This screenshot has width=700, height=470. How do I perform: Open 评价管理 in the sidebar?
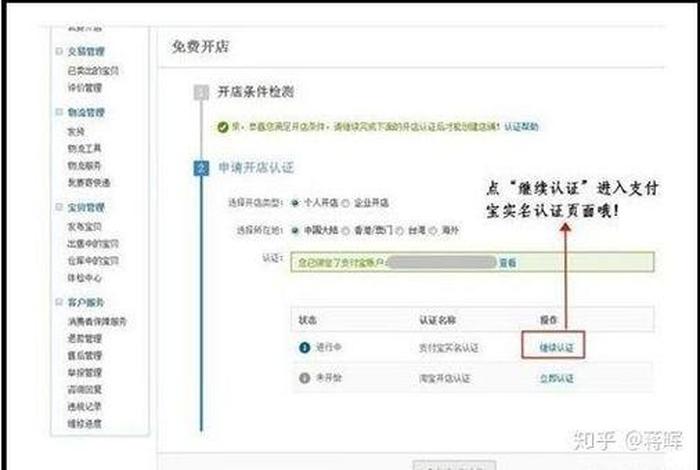85,87
